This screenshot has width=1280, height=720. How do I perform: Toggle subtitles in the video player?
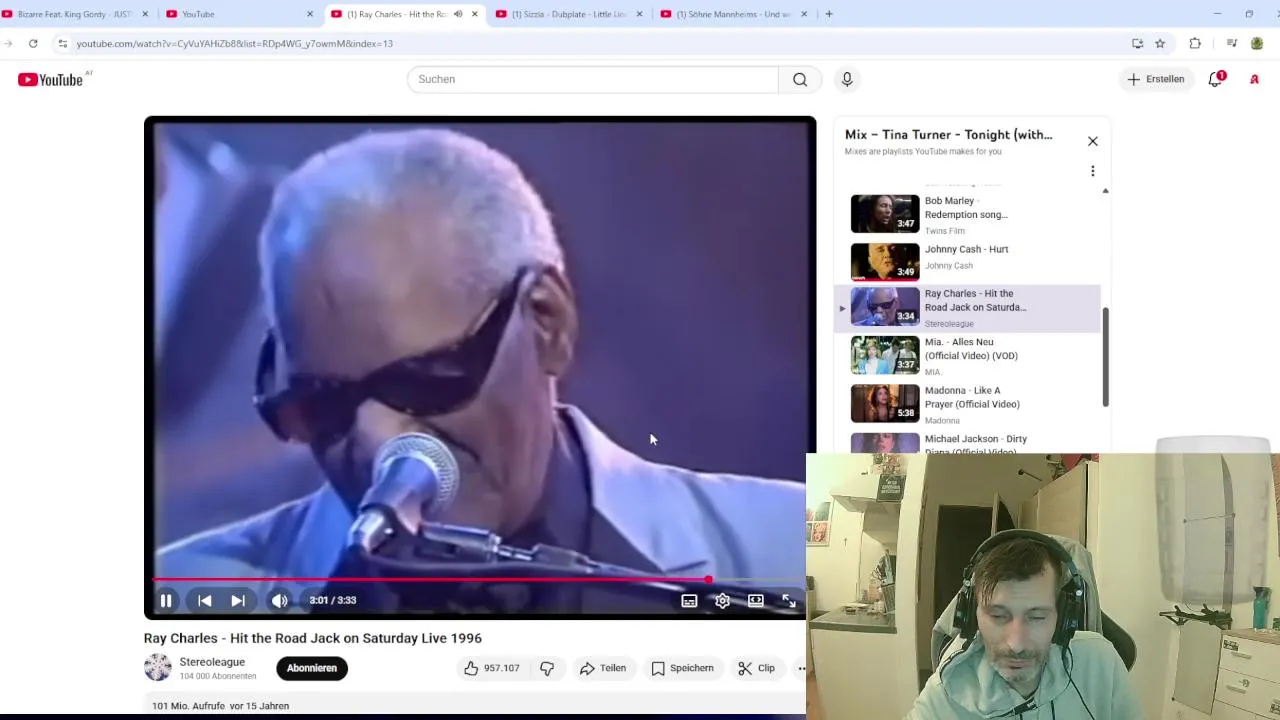click(689, 601)
